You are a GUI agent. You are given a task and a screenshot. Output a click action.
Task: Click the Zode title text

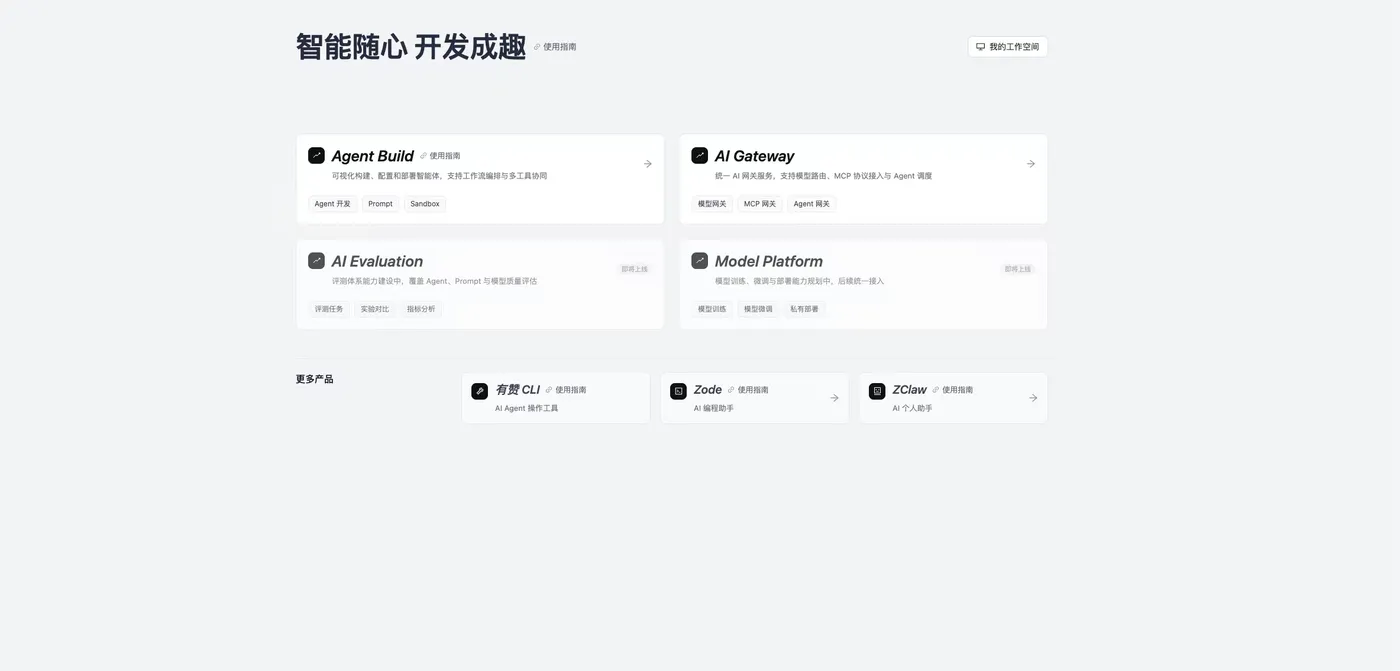click(708, 390)
